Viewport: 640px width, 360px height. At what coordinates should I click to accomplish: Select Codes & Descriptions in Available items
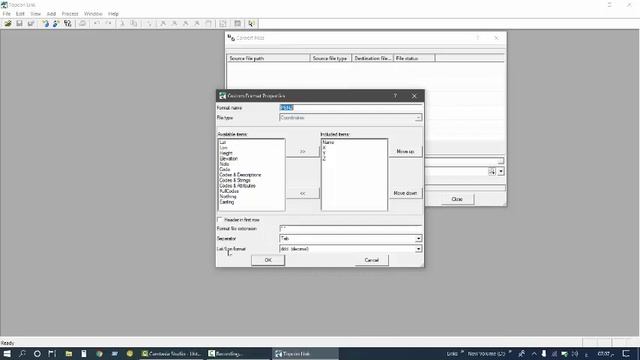240,175
